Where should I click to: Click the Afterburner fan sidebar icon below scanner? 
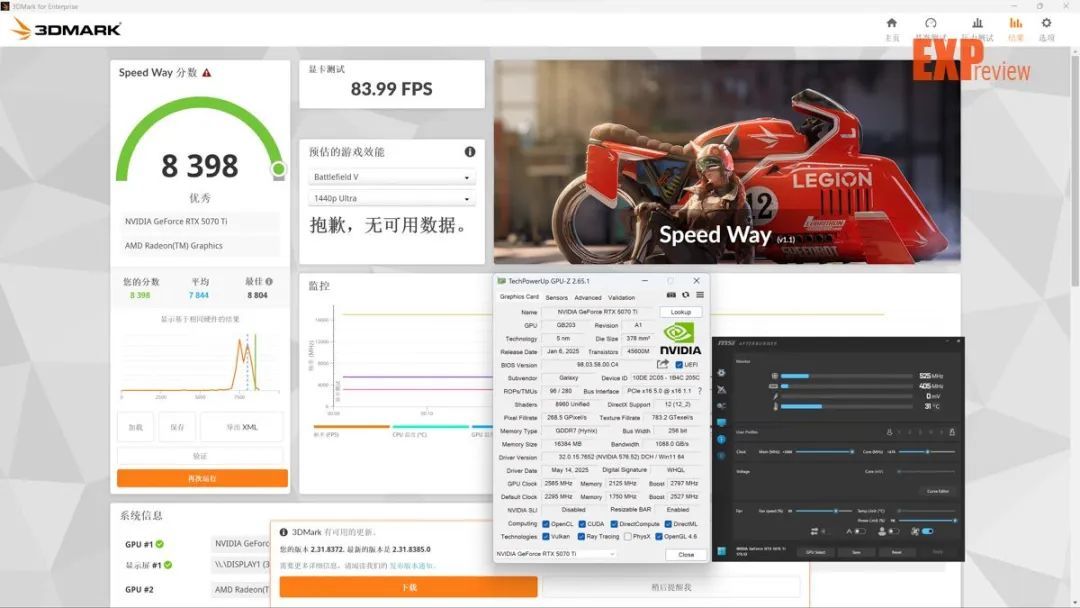point(721,406)
